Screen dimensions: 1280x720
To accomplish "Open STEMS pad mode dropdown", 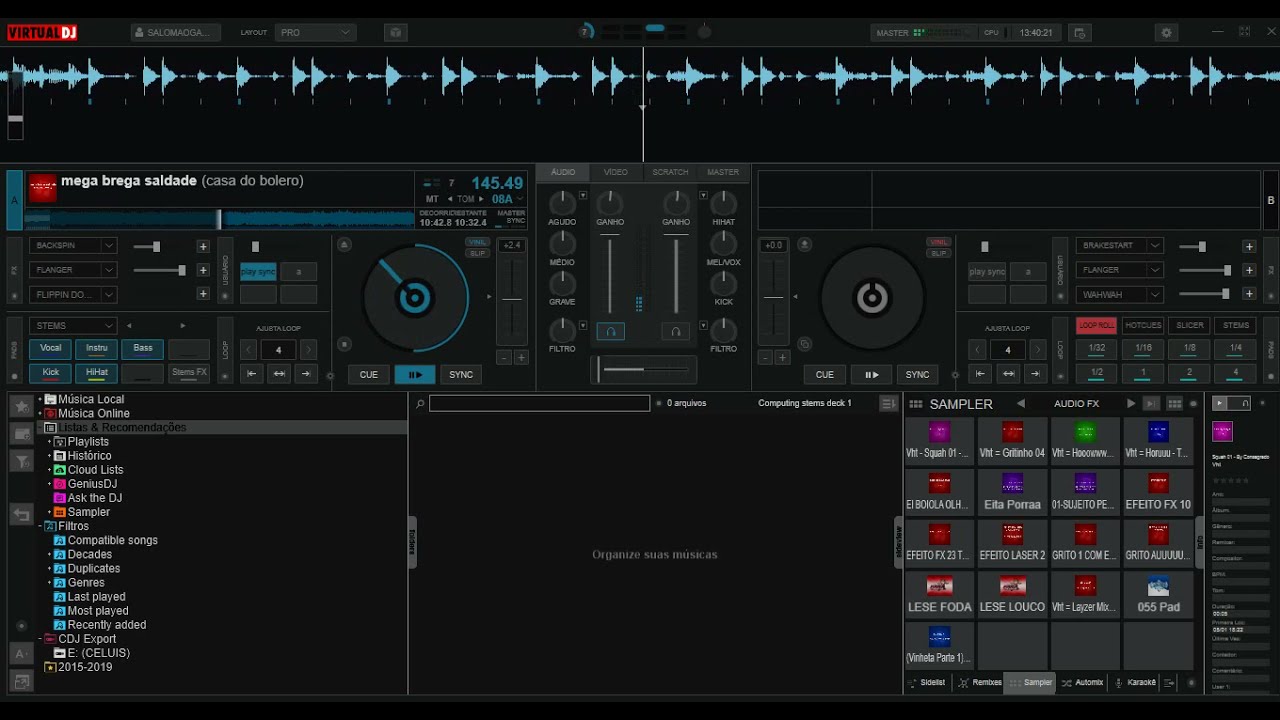I will click(73, 326).
